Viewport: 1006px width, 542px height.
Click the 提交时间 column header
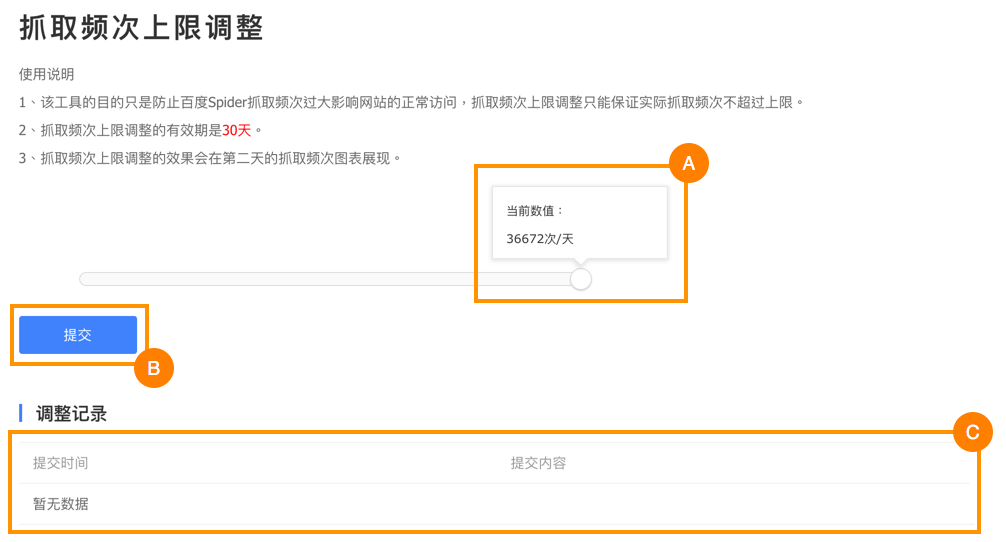point(60,463)
